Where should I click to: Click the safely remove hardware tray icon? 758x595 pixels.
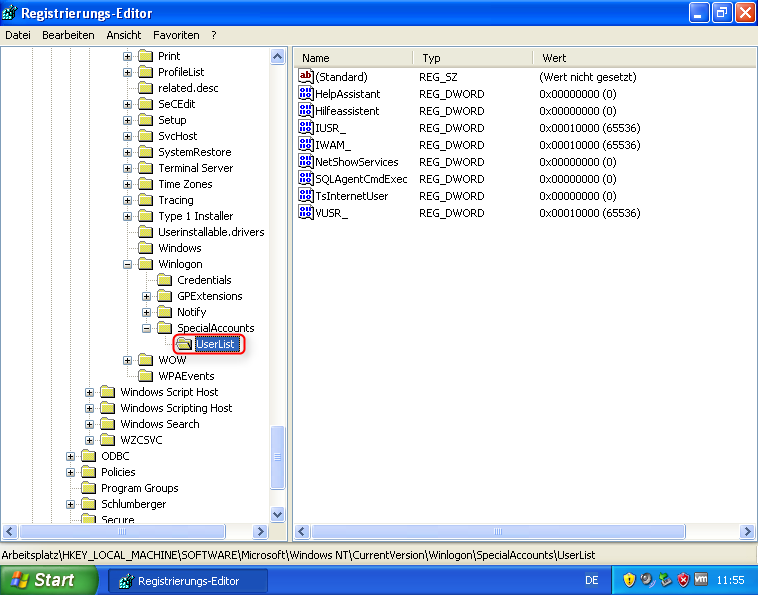(666, 580)
